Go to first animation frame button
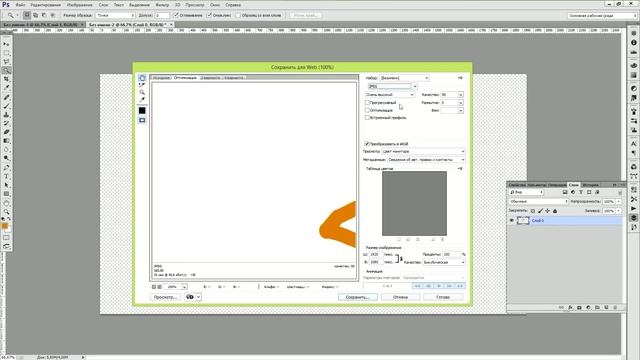Screen dimensions: 640x360 tap(417, 286)
